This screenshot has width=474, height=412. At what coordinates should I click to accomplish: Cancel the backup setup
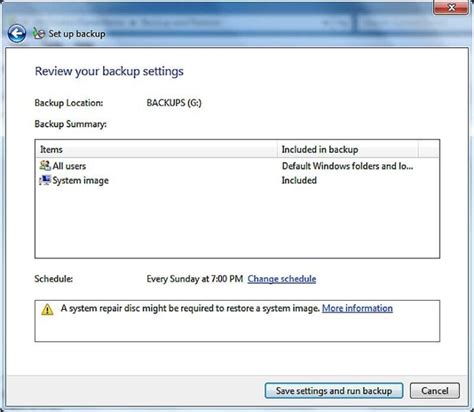click(x=435, y=391)
